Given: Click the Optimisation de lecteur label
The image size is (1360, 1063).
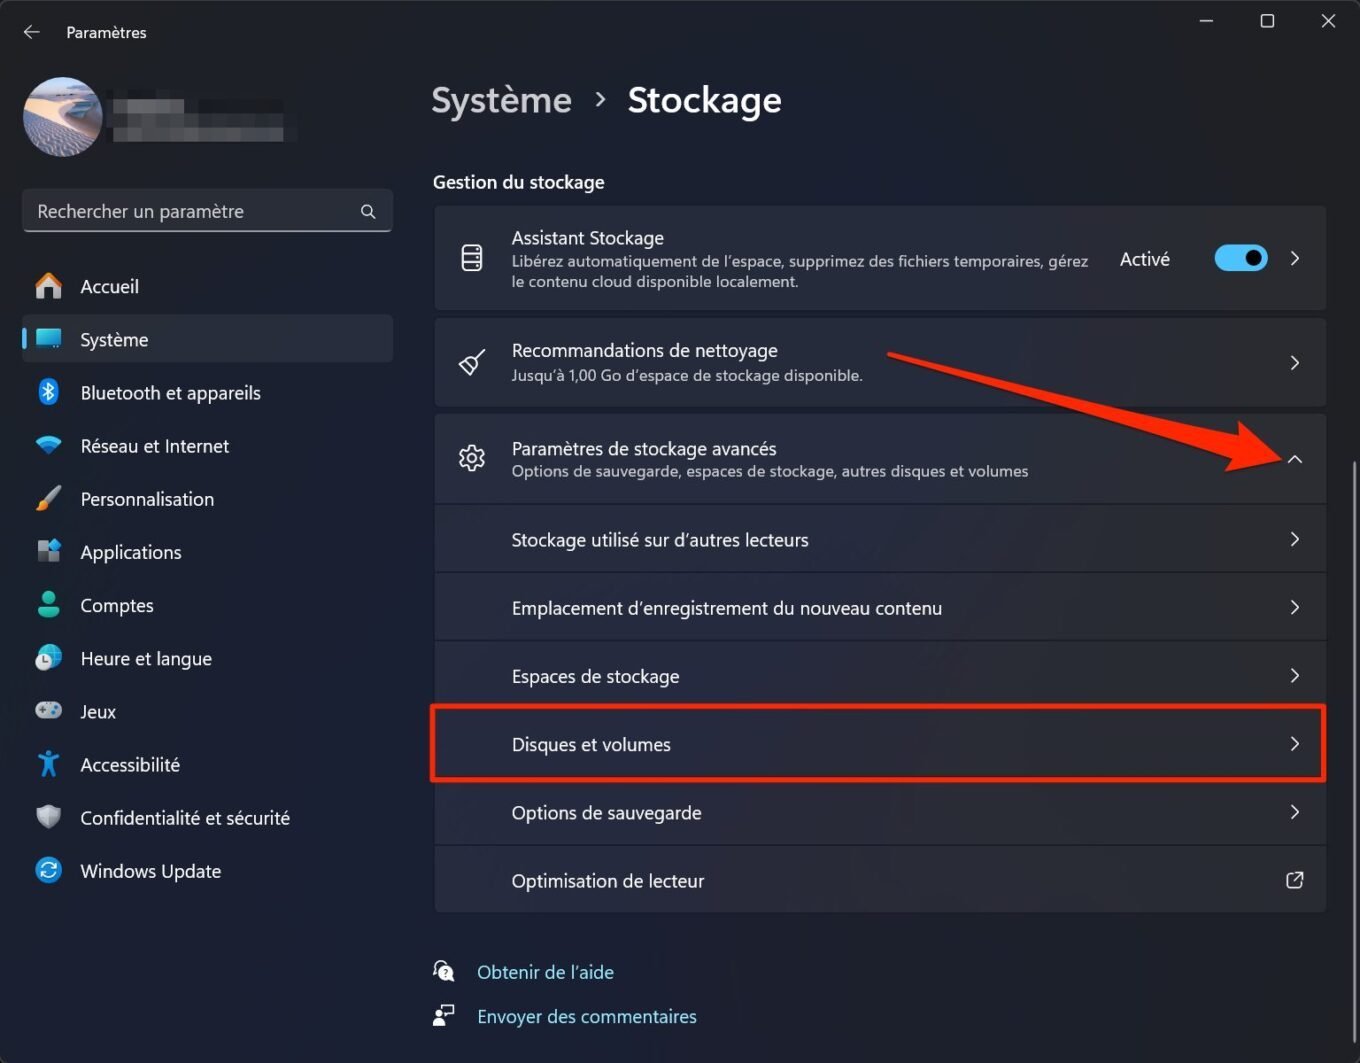Looking at the screenshot, I should point(608,881).
